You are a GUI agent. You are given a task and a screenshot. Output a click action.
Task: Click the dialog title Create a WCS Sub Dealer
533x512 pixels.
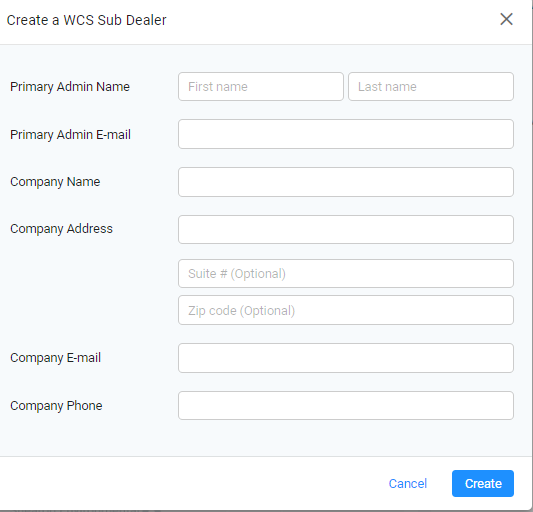[86, 20]
